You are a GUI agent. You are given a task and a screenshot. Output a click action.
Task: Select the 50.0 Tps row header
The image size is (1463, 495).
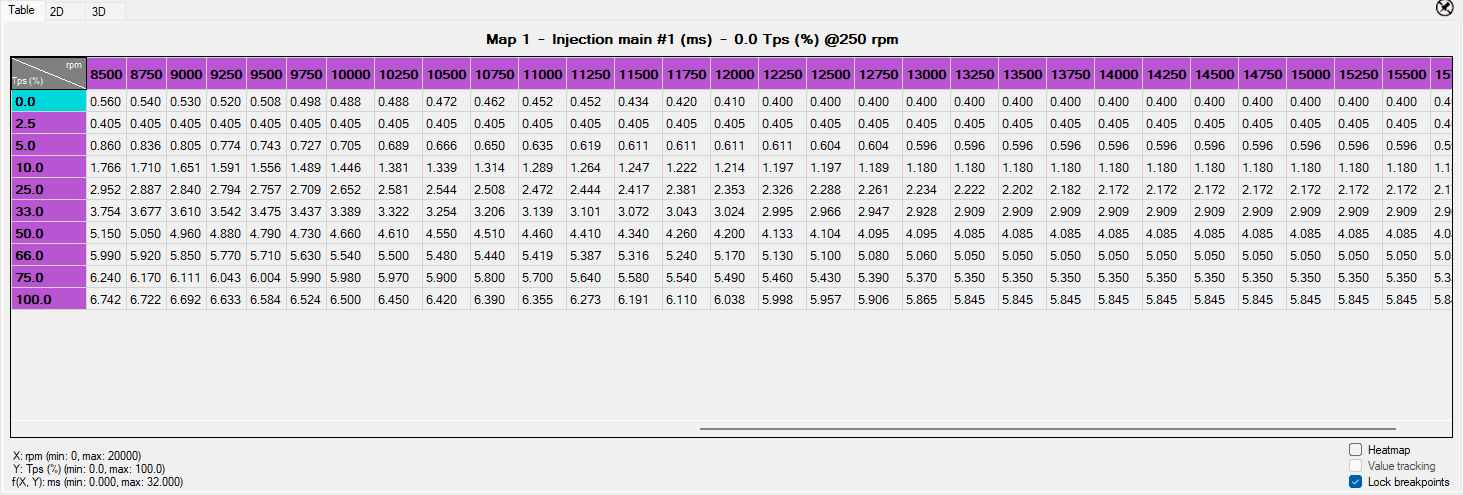(48, 233)
